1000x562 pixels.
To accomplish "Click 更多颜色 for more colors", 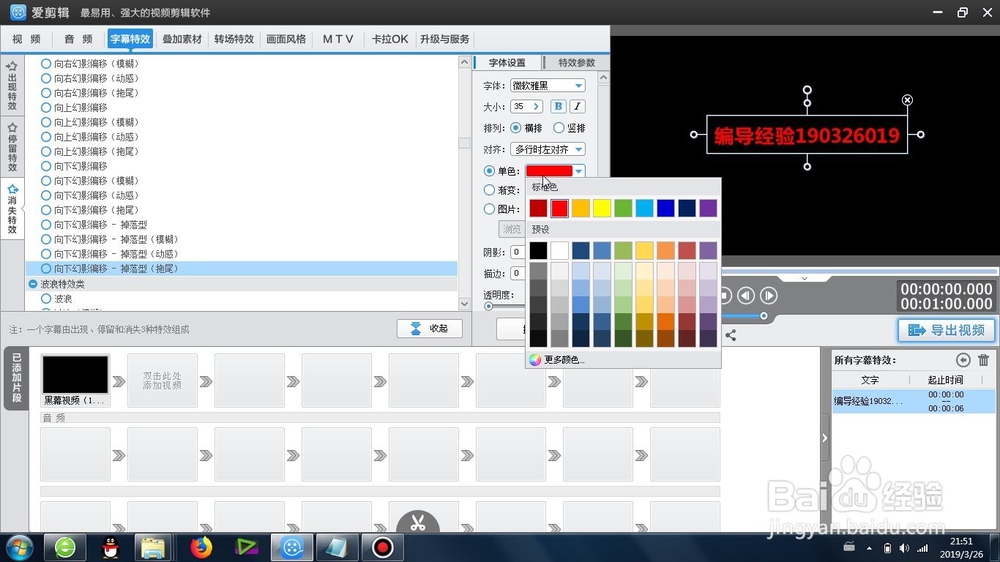I will point(564,360).
